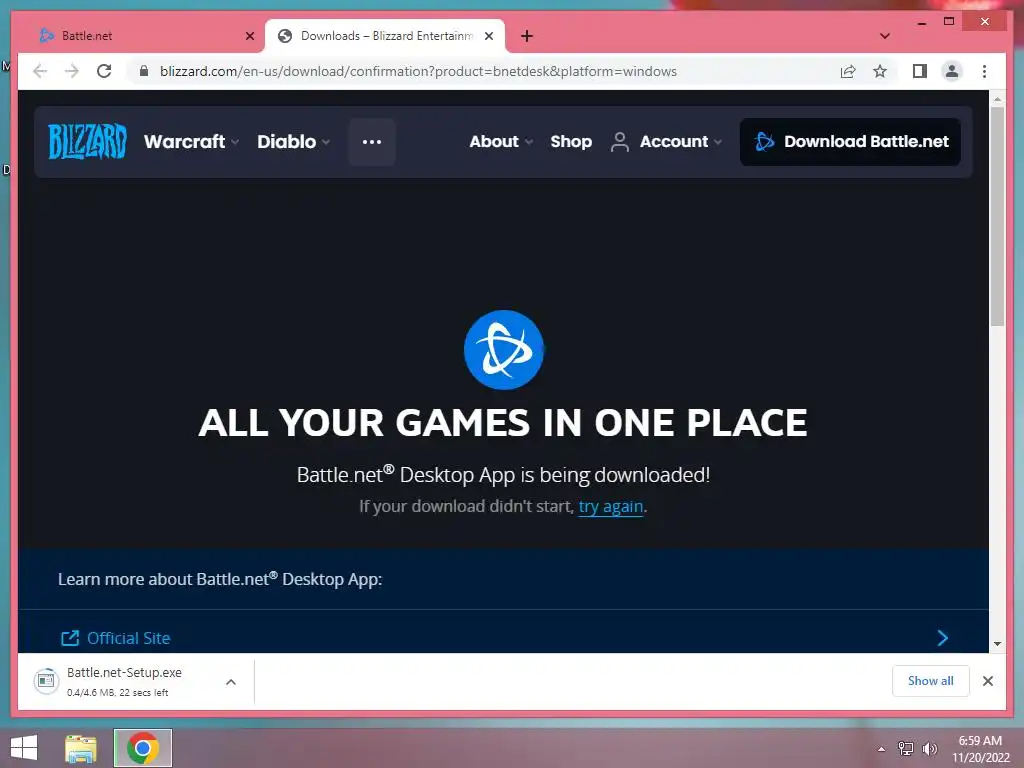The image size is (1024, 768).
Task: Open the Warcraft dropdown menu
Action: click(191, 142)
